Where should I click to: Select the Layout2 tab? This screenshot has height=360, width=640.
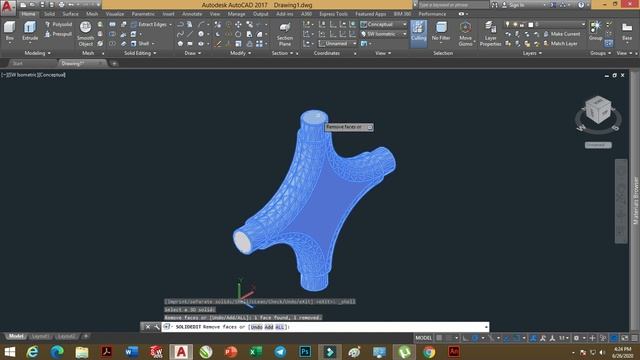[x=66, y=336]
